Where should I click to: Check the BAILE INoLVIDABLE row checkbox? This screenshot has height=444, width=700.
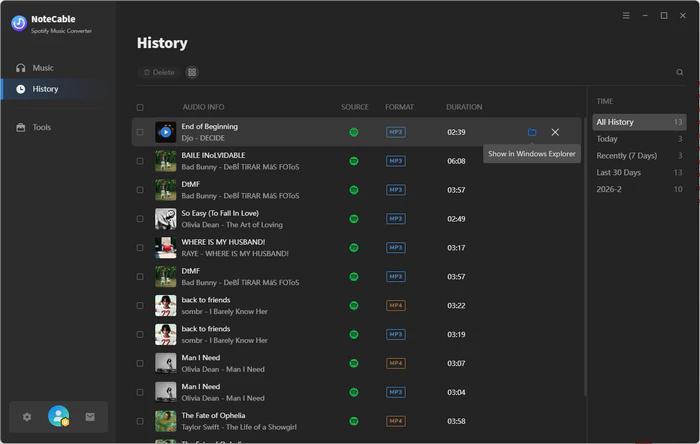tap(140, 161)
